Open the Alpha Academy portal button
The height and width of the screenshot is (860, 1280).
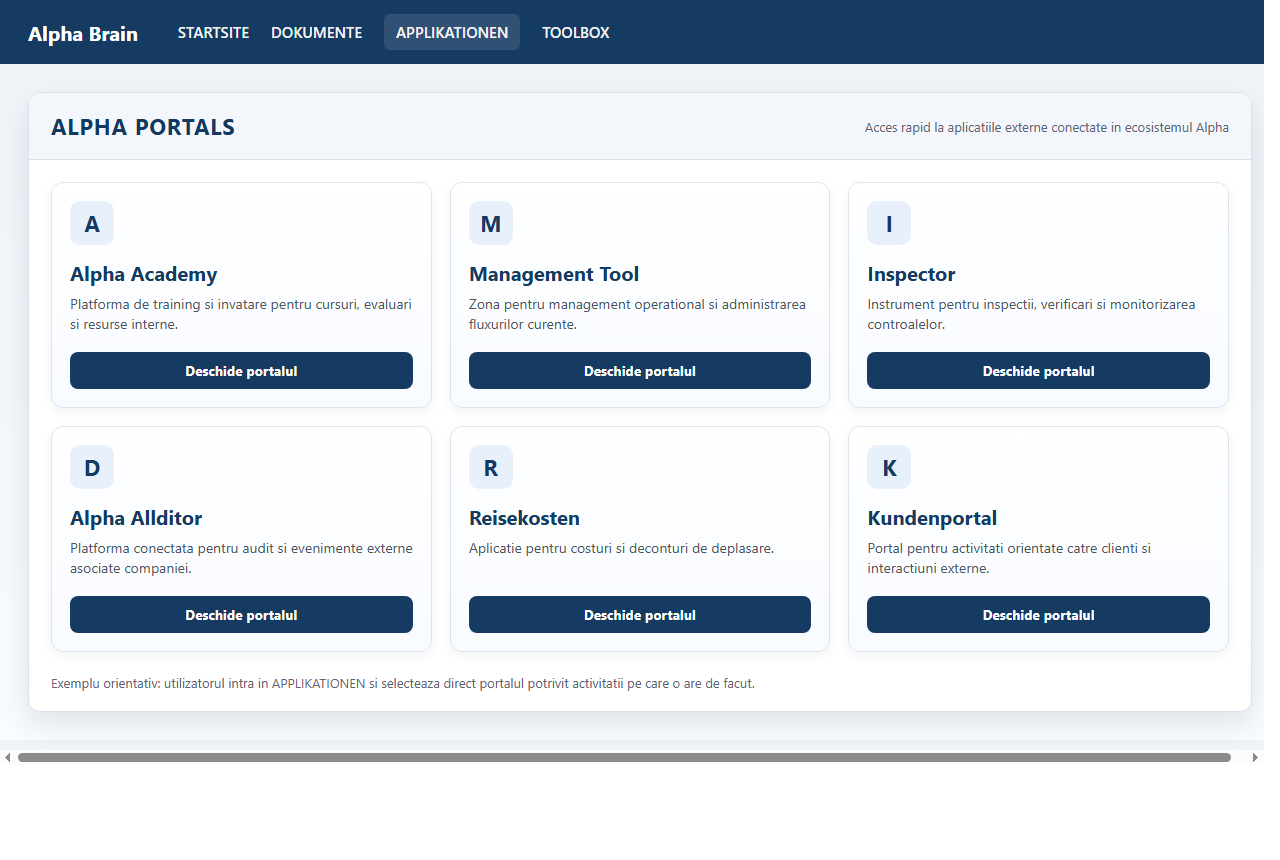pos(241,371)
